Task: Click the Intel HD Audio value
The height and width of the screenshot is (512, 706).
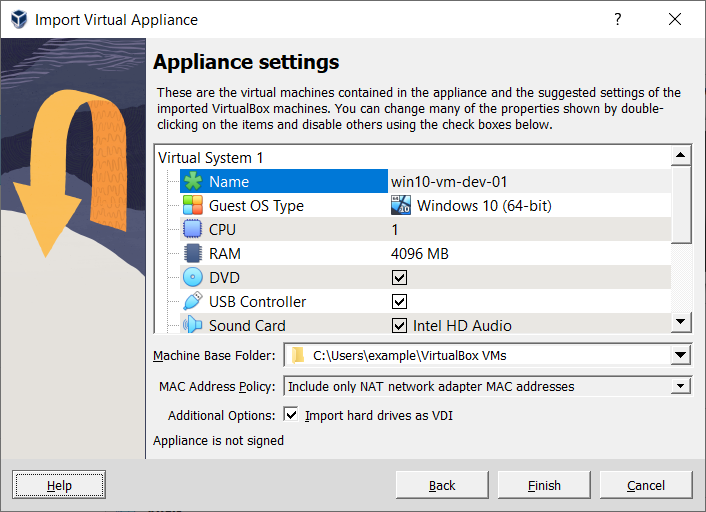Action: (x=462, y=325)
